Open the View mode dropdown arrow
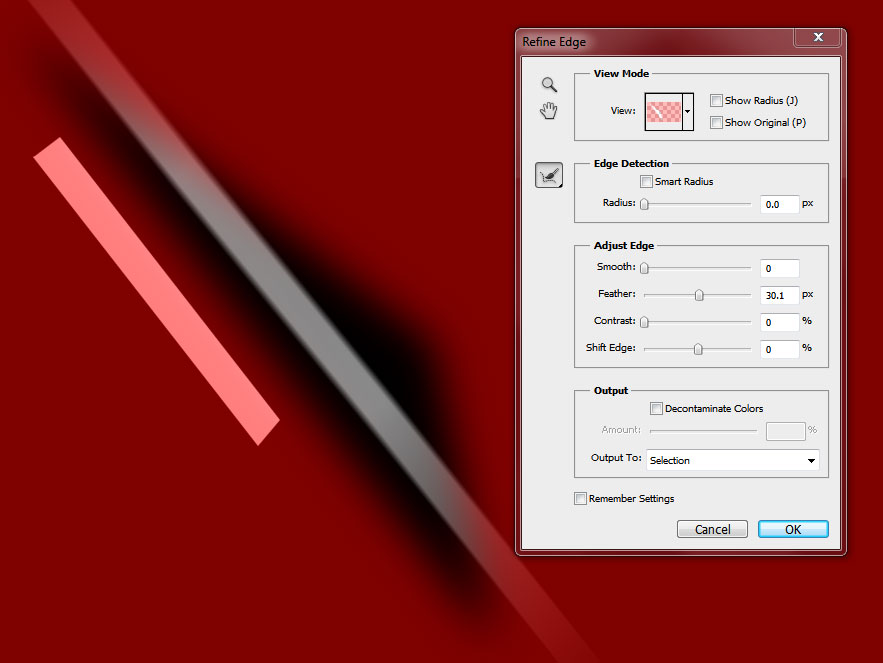883x663 pixels. click(x=688, y=111)
